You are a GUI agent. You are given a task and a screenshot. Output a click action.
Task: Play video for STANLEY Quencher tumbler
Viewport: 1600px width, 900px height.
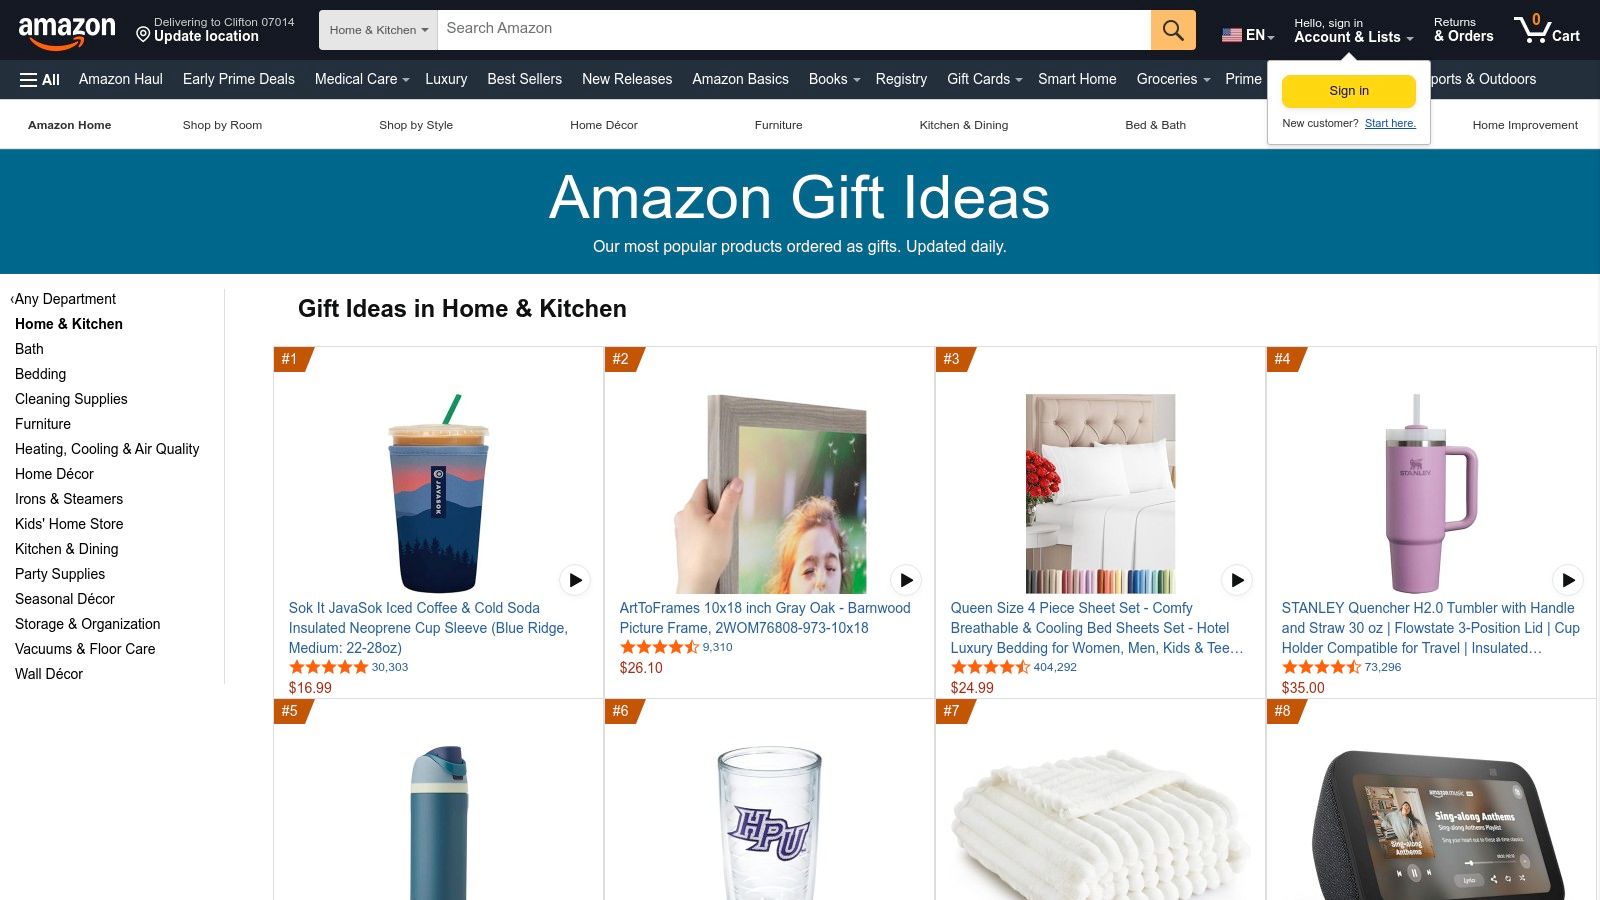1568,580
